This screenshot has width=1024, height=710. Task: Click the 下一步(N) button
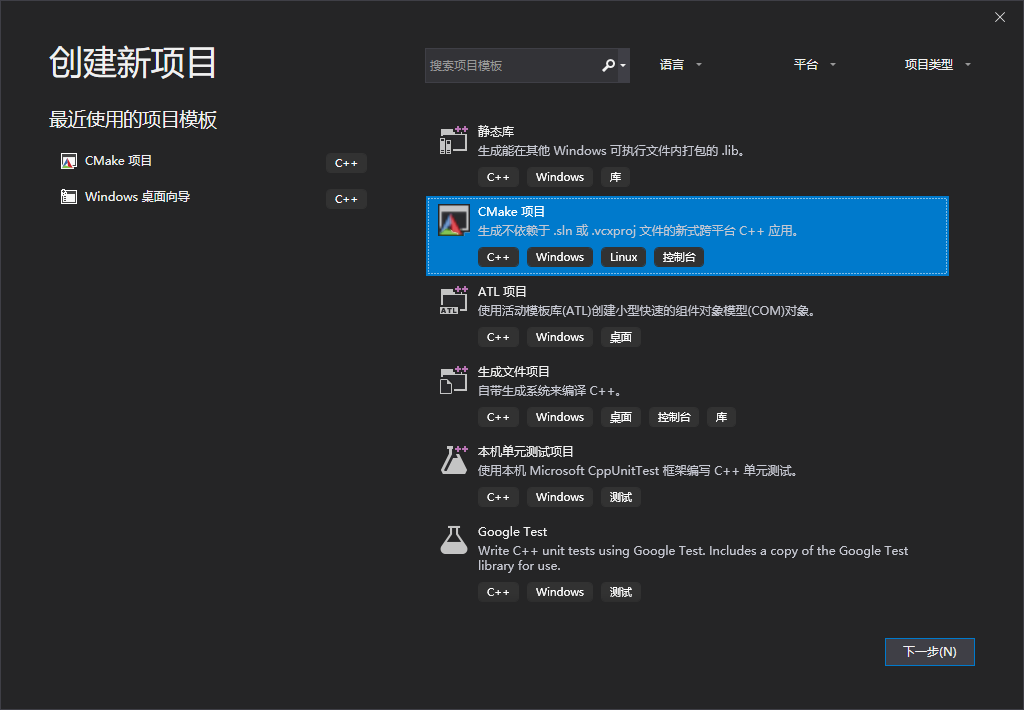pyautogui.click(x=929, y=651)
